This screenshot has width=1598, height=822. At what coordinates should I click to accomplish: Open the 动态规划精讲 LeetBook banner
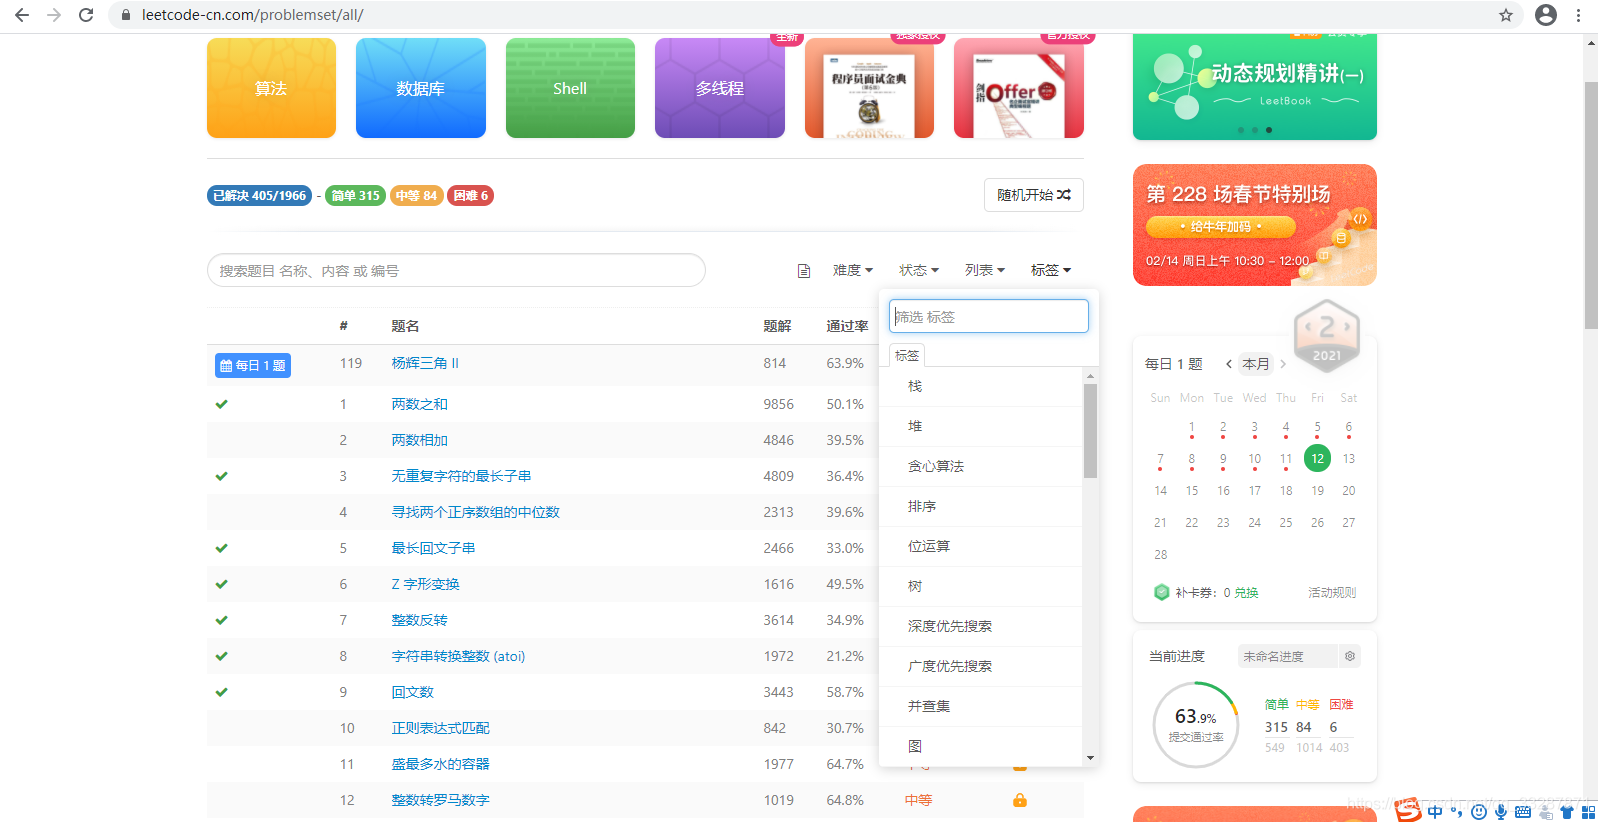click(1255, 87)
